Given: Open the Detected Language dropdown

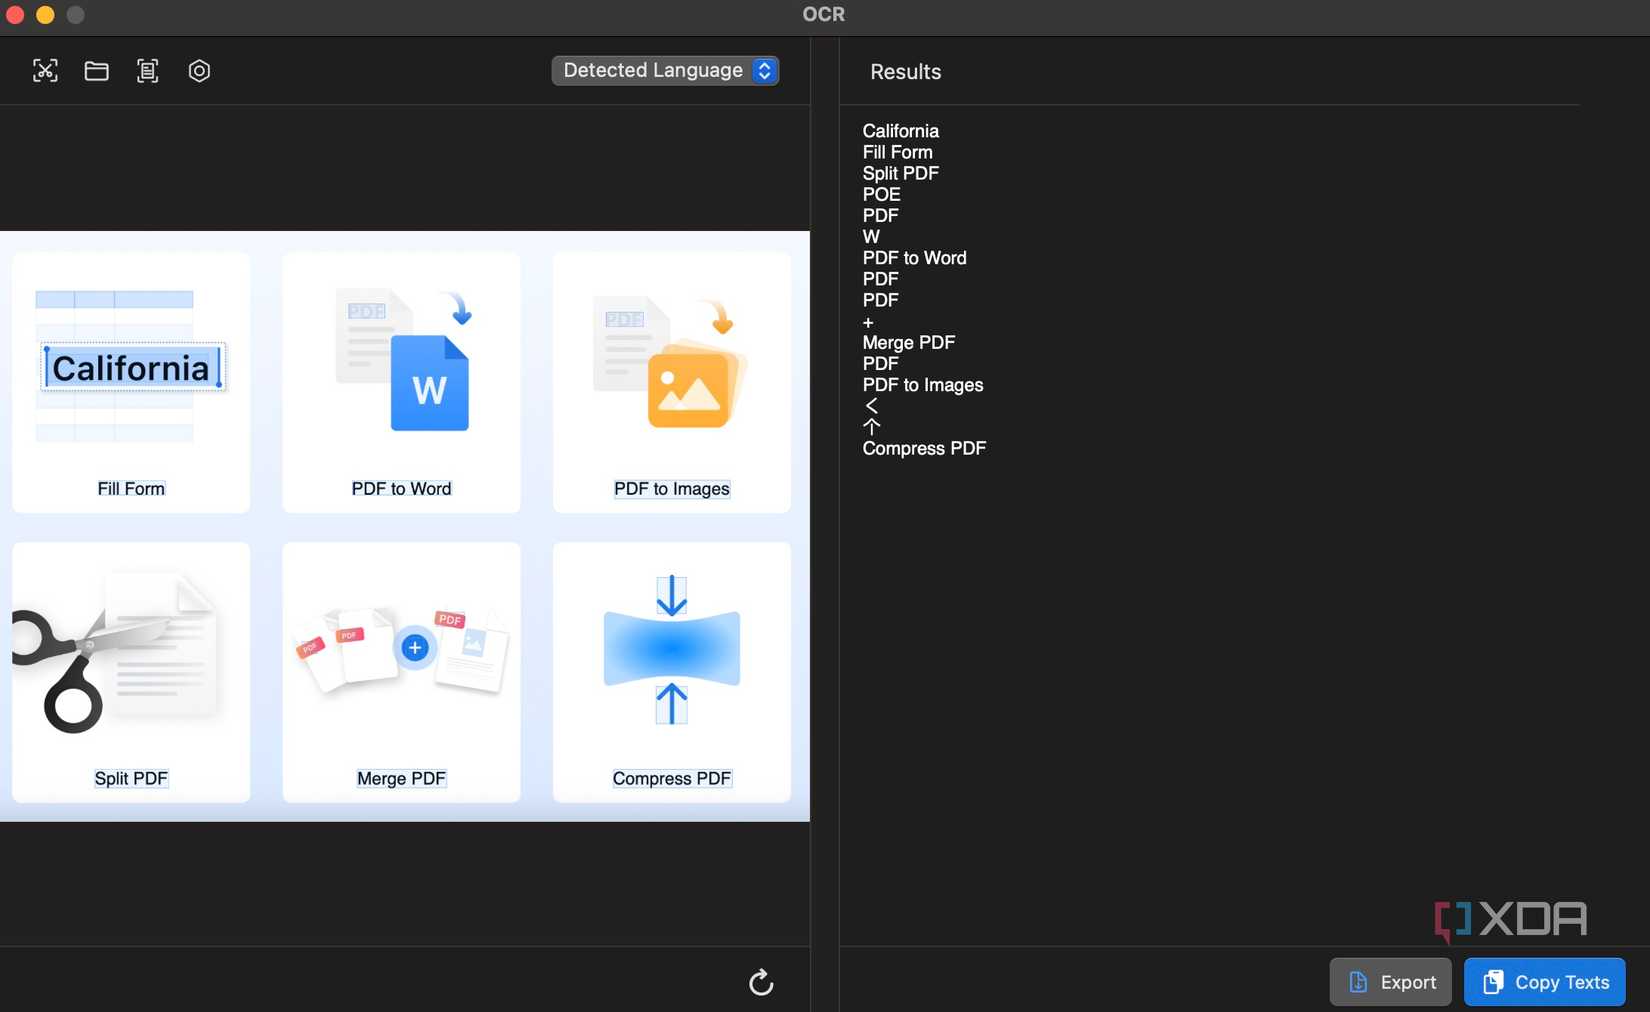Looking at the screenshot, I should tap(665, 70).
